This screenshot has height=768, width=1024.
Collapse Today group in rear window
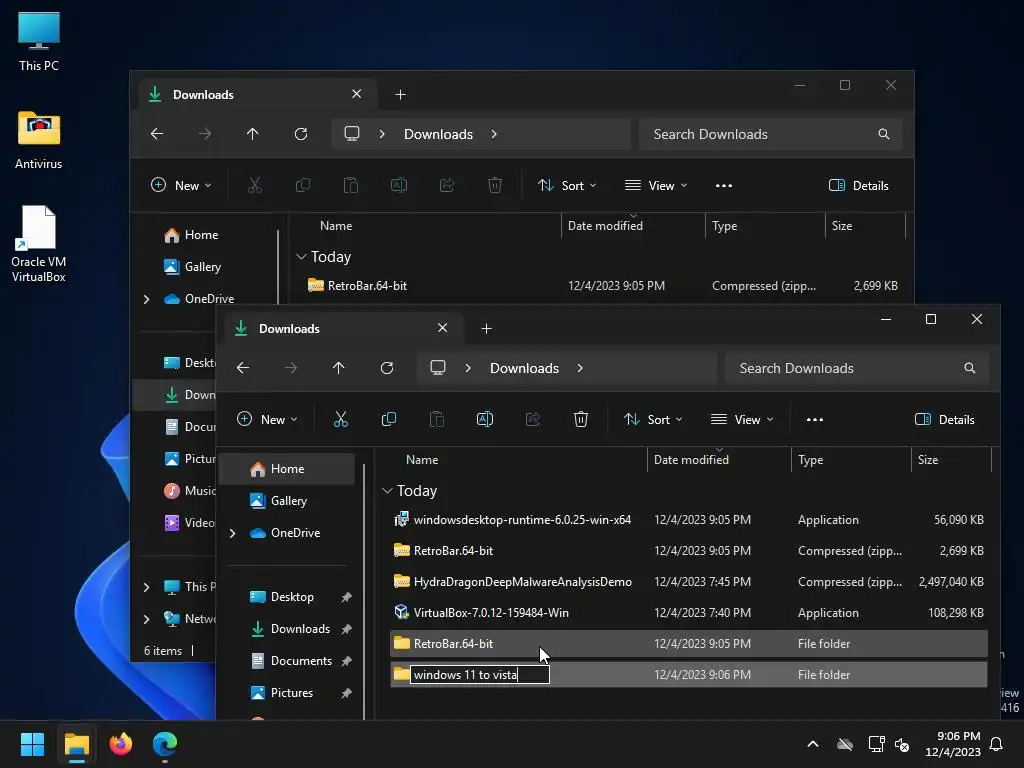tap(301, 257)
